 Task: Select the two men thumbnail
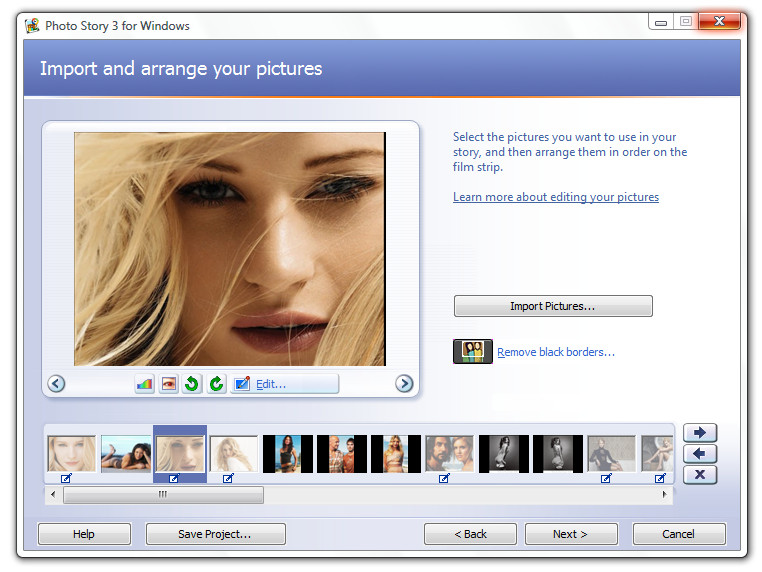[342, 453]
